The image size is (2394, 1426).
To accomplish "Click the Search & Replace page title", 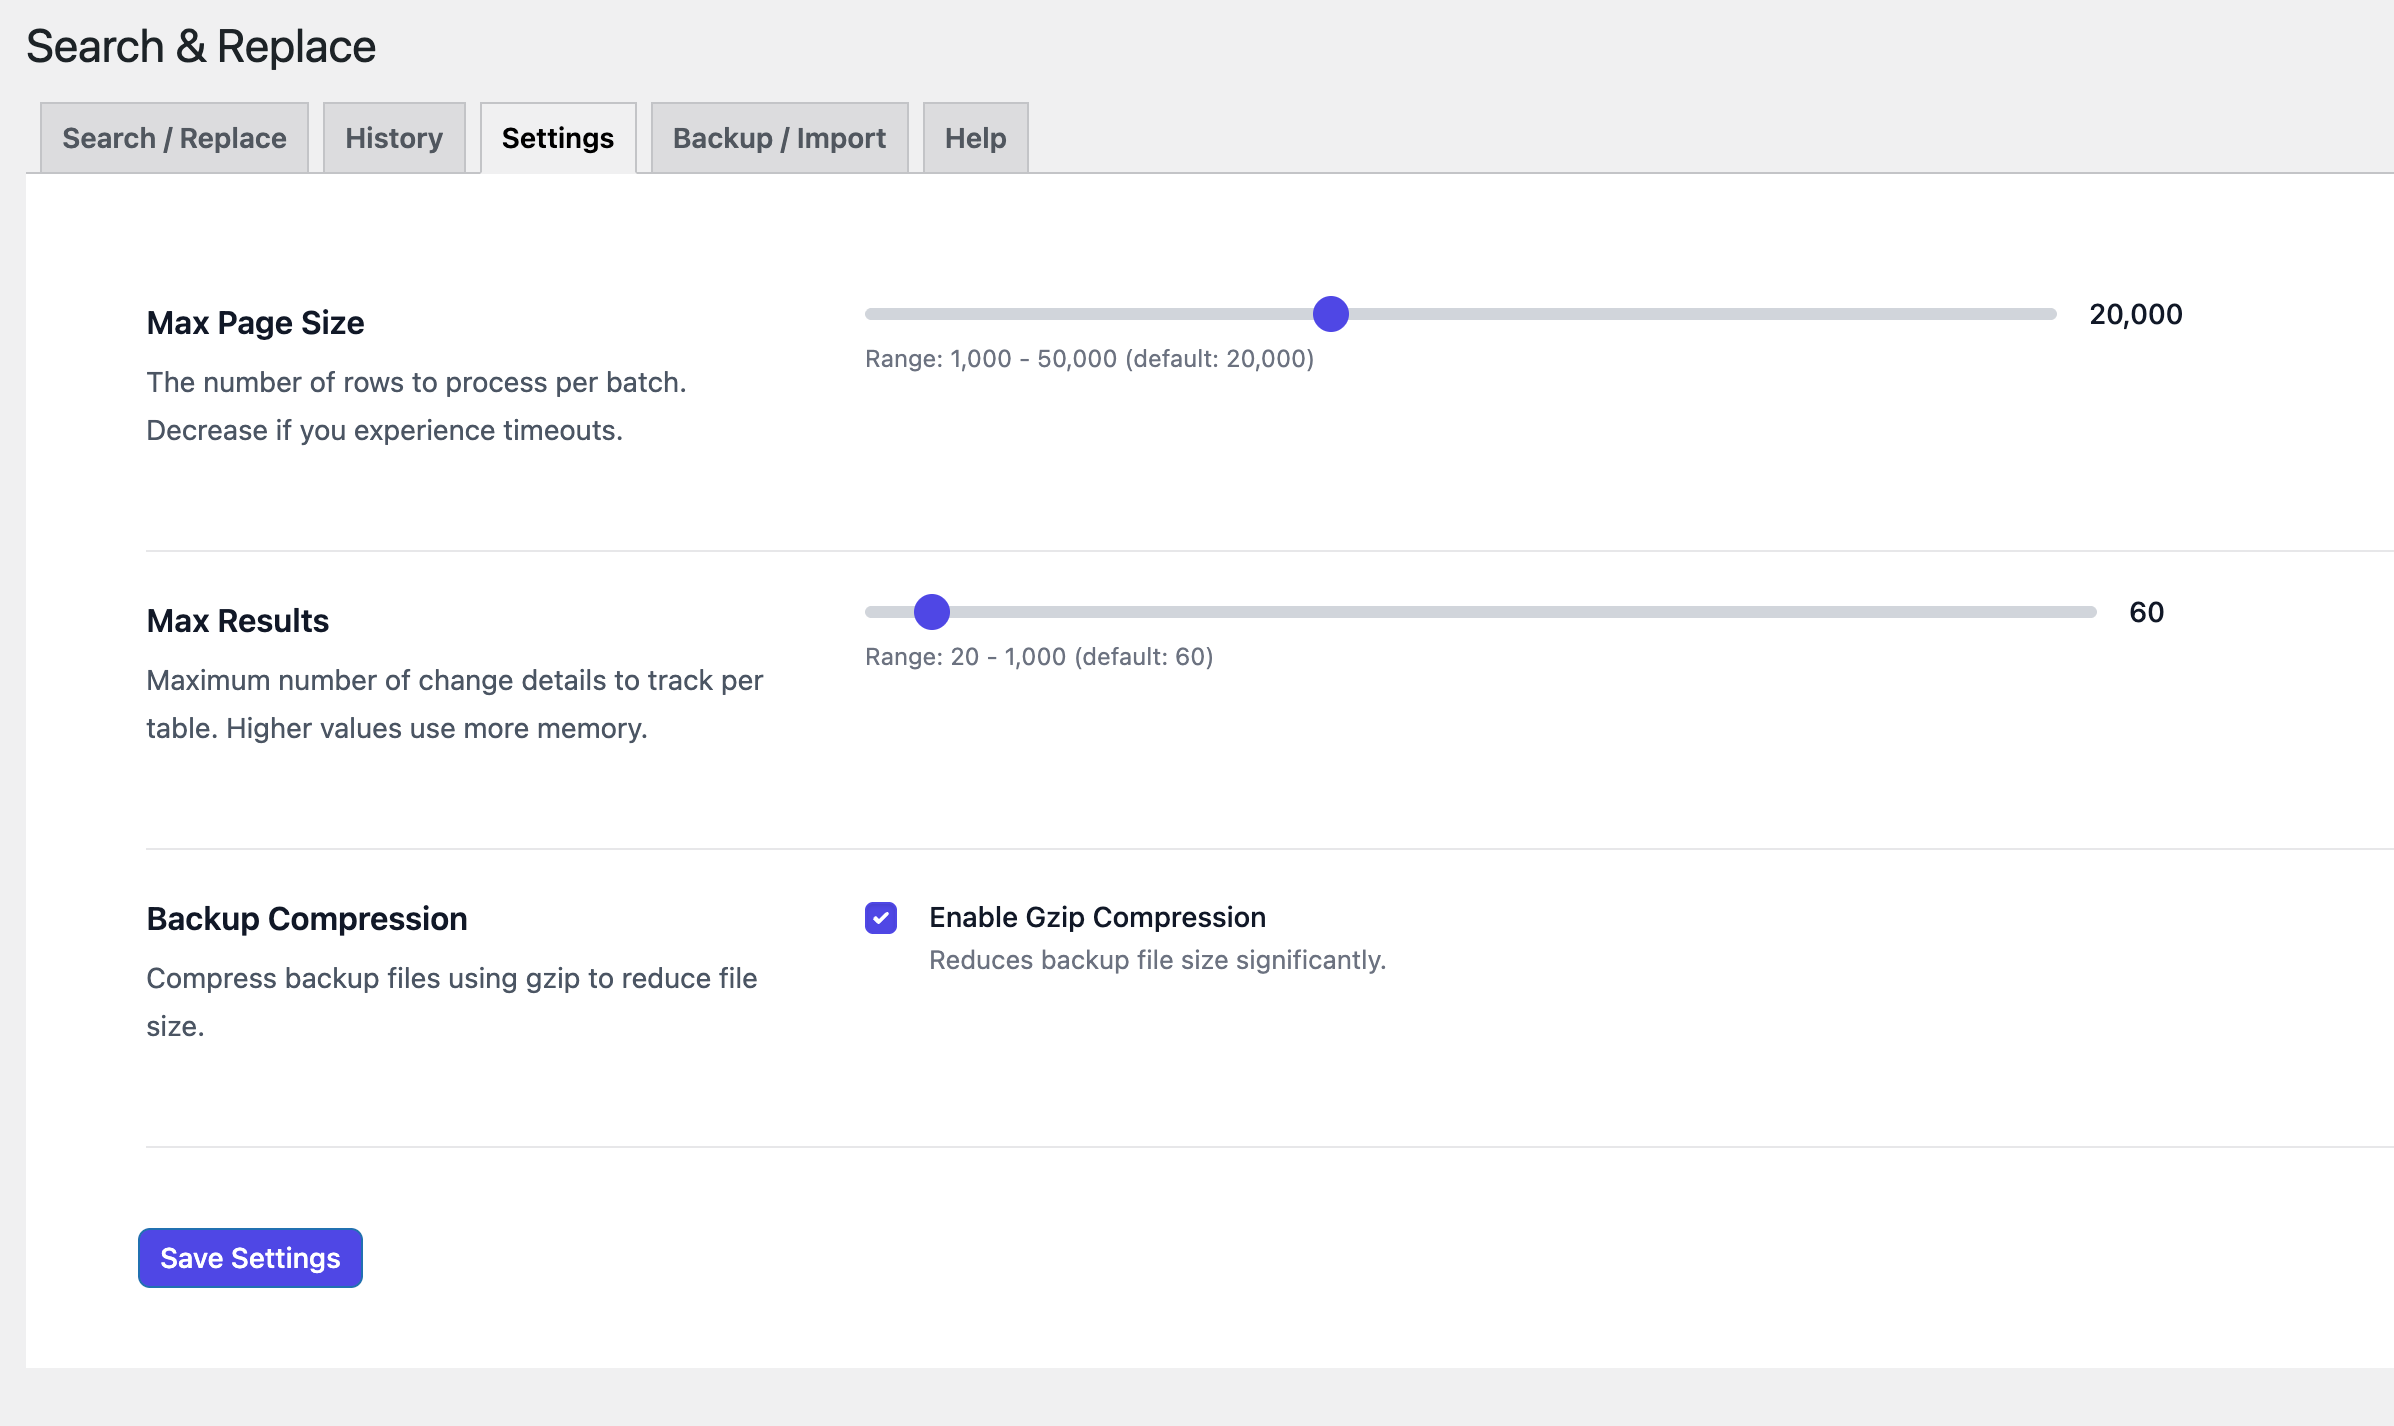I will [x=200, y=47].
